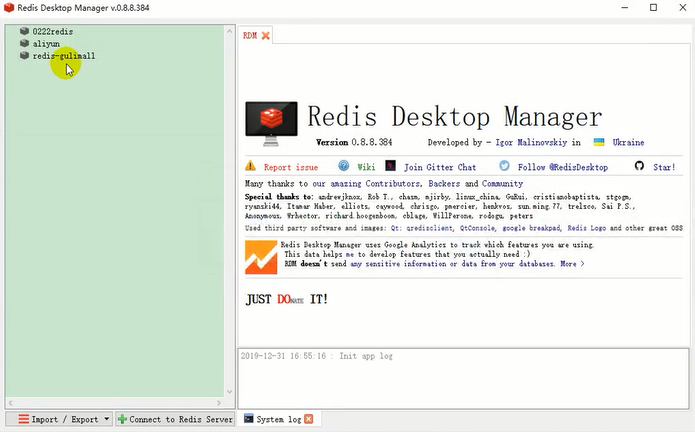Maximize the Redis Desktop Manager window
This screenshot has width=695, height=432.
653,8
